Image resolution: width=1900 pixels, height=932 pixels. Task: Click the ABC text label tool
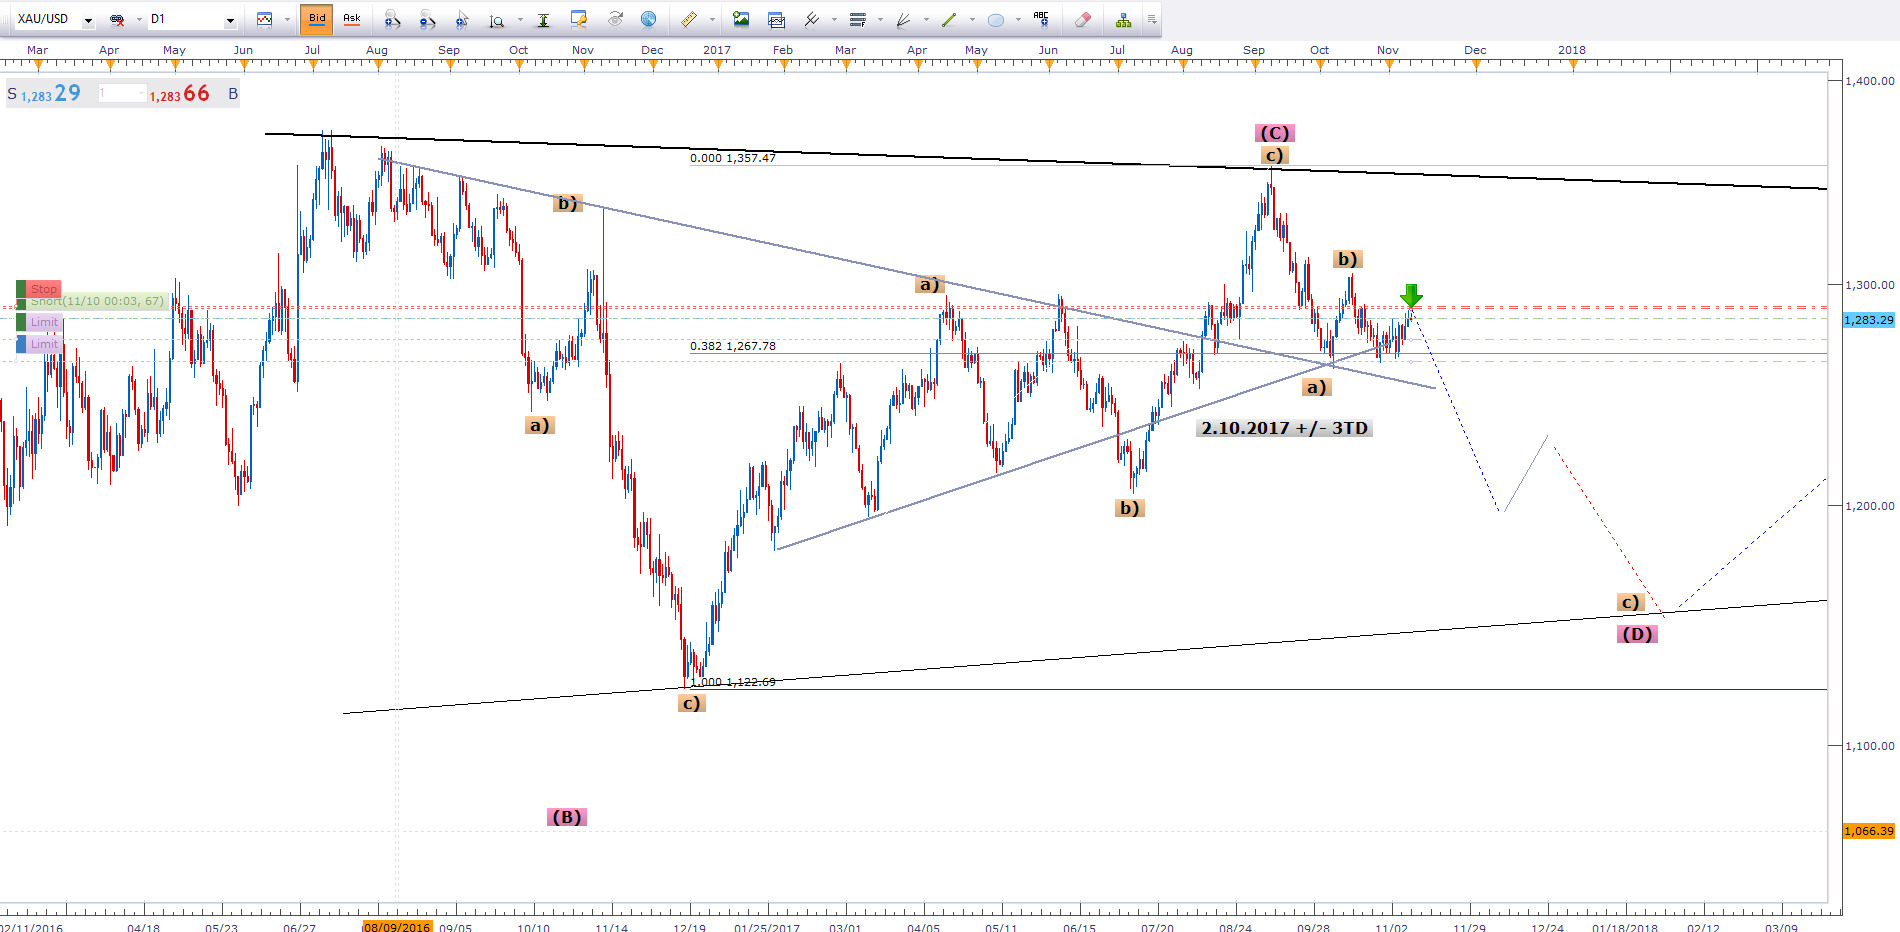1041,19
